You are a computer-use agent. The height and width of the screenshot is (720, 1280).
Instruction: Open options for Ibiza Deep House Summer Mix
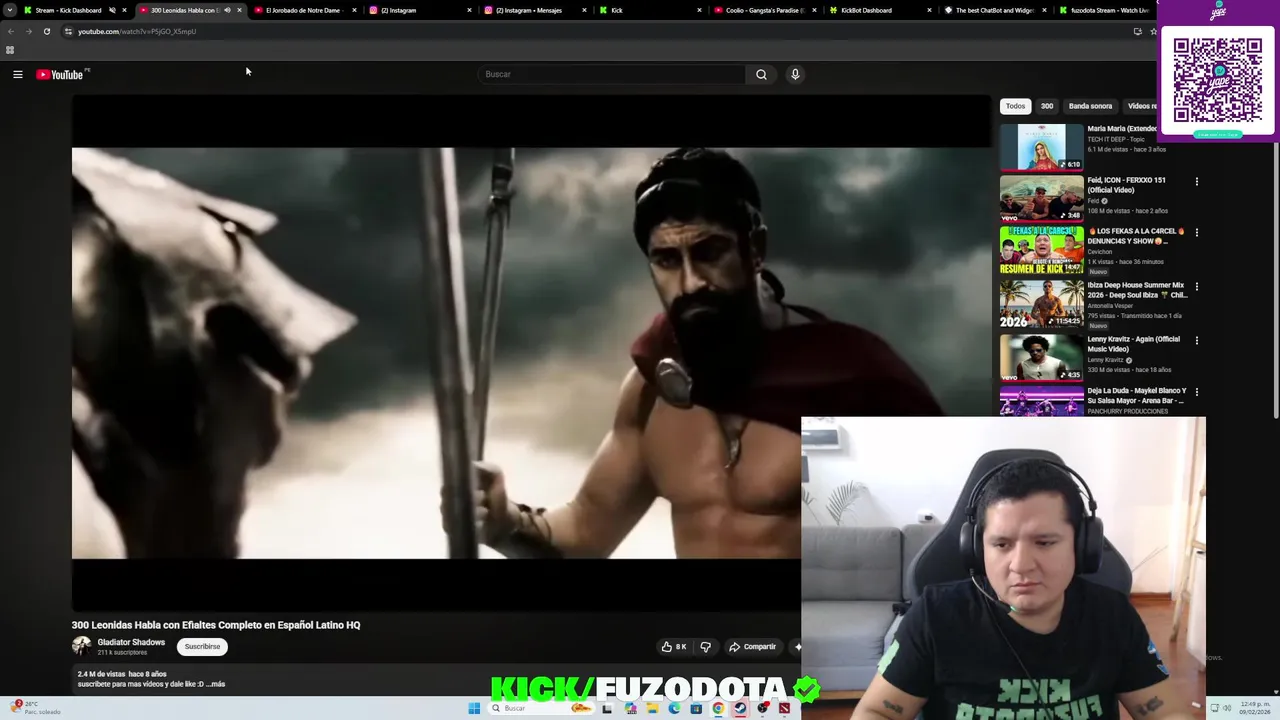[1196, 286]
